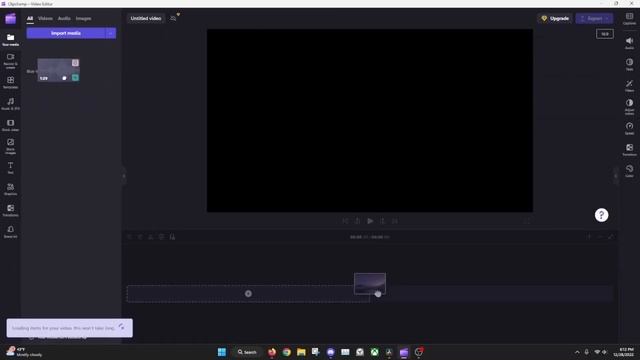
Task: Switch to the Videos media tab
Action: coord(45,18)
